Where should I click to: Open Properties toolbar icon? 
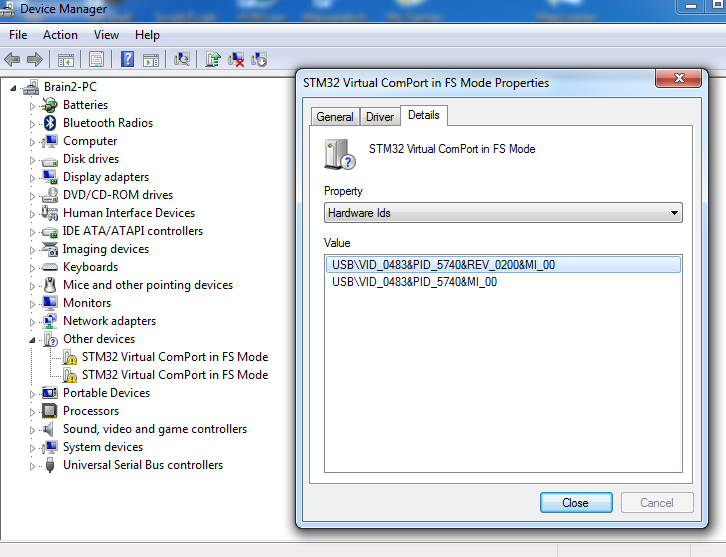(96, 60)
